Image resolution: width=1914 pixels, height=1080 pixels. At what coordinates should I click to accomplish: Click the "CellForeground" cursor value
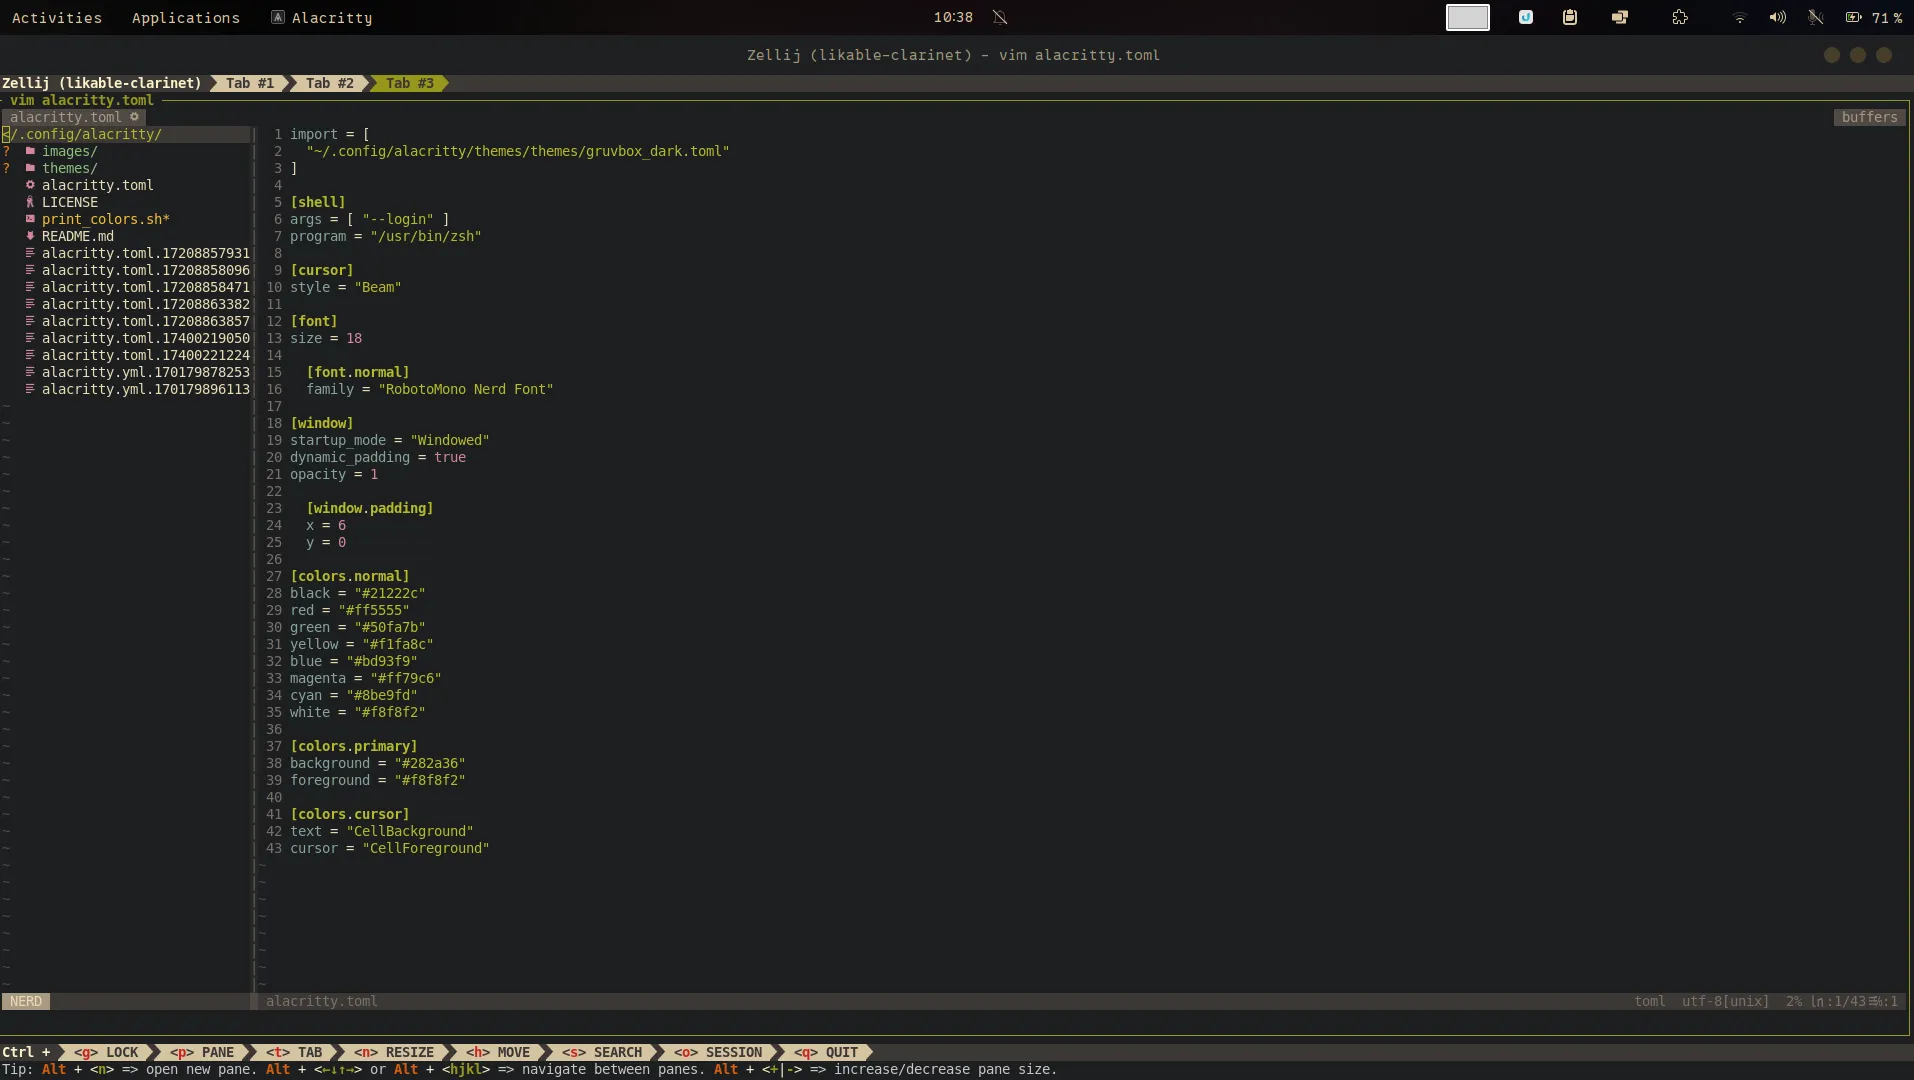click(426, 848)
